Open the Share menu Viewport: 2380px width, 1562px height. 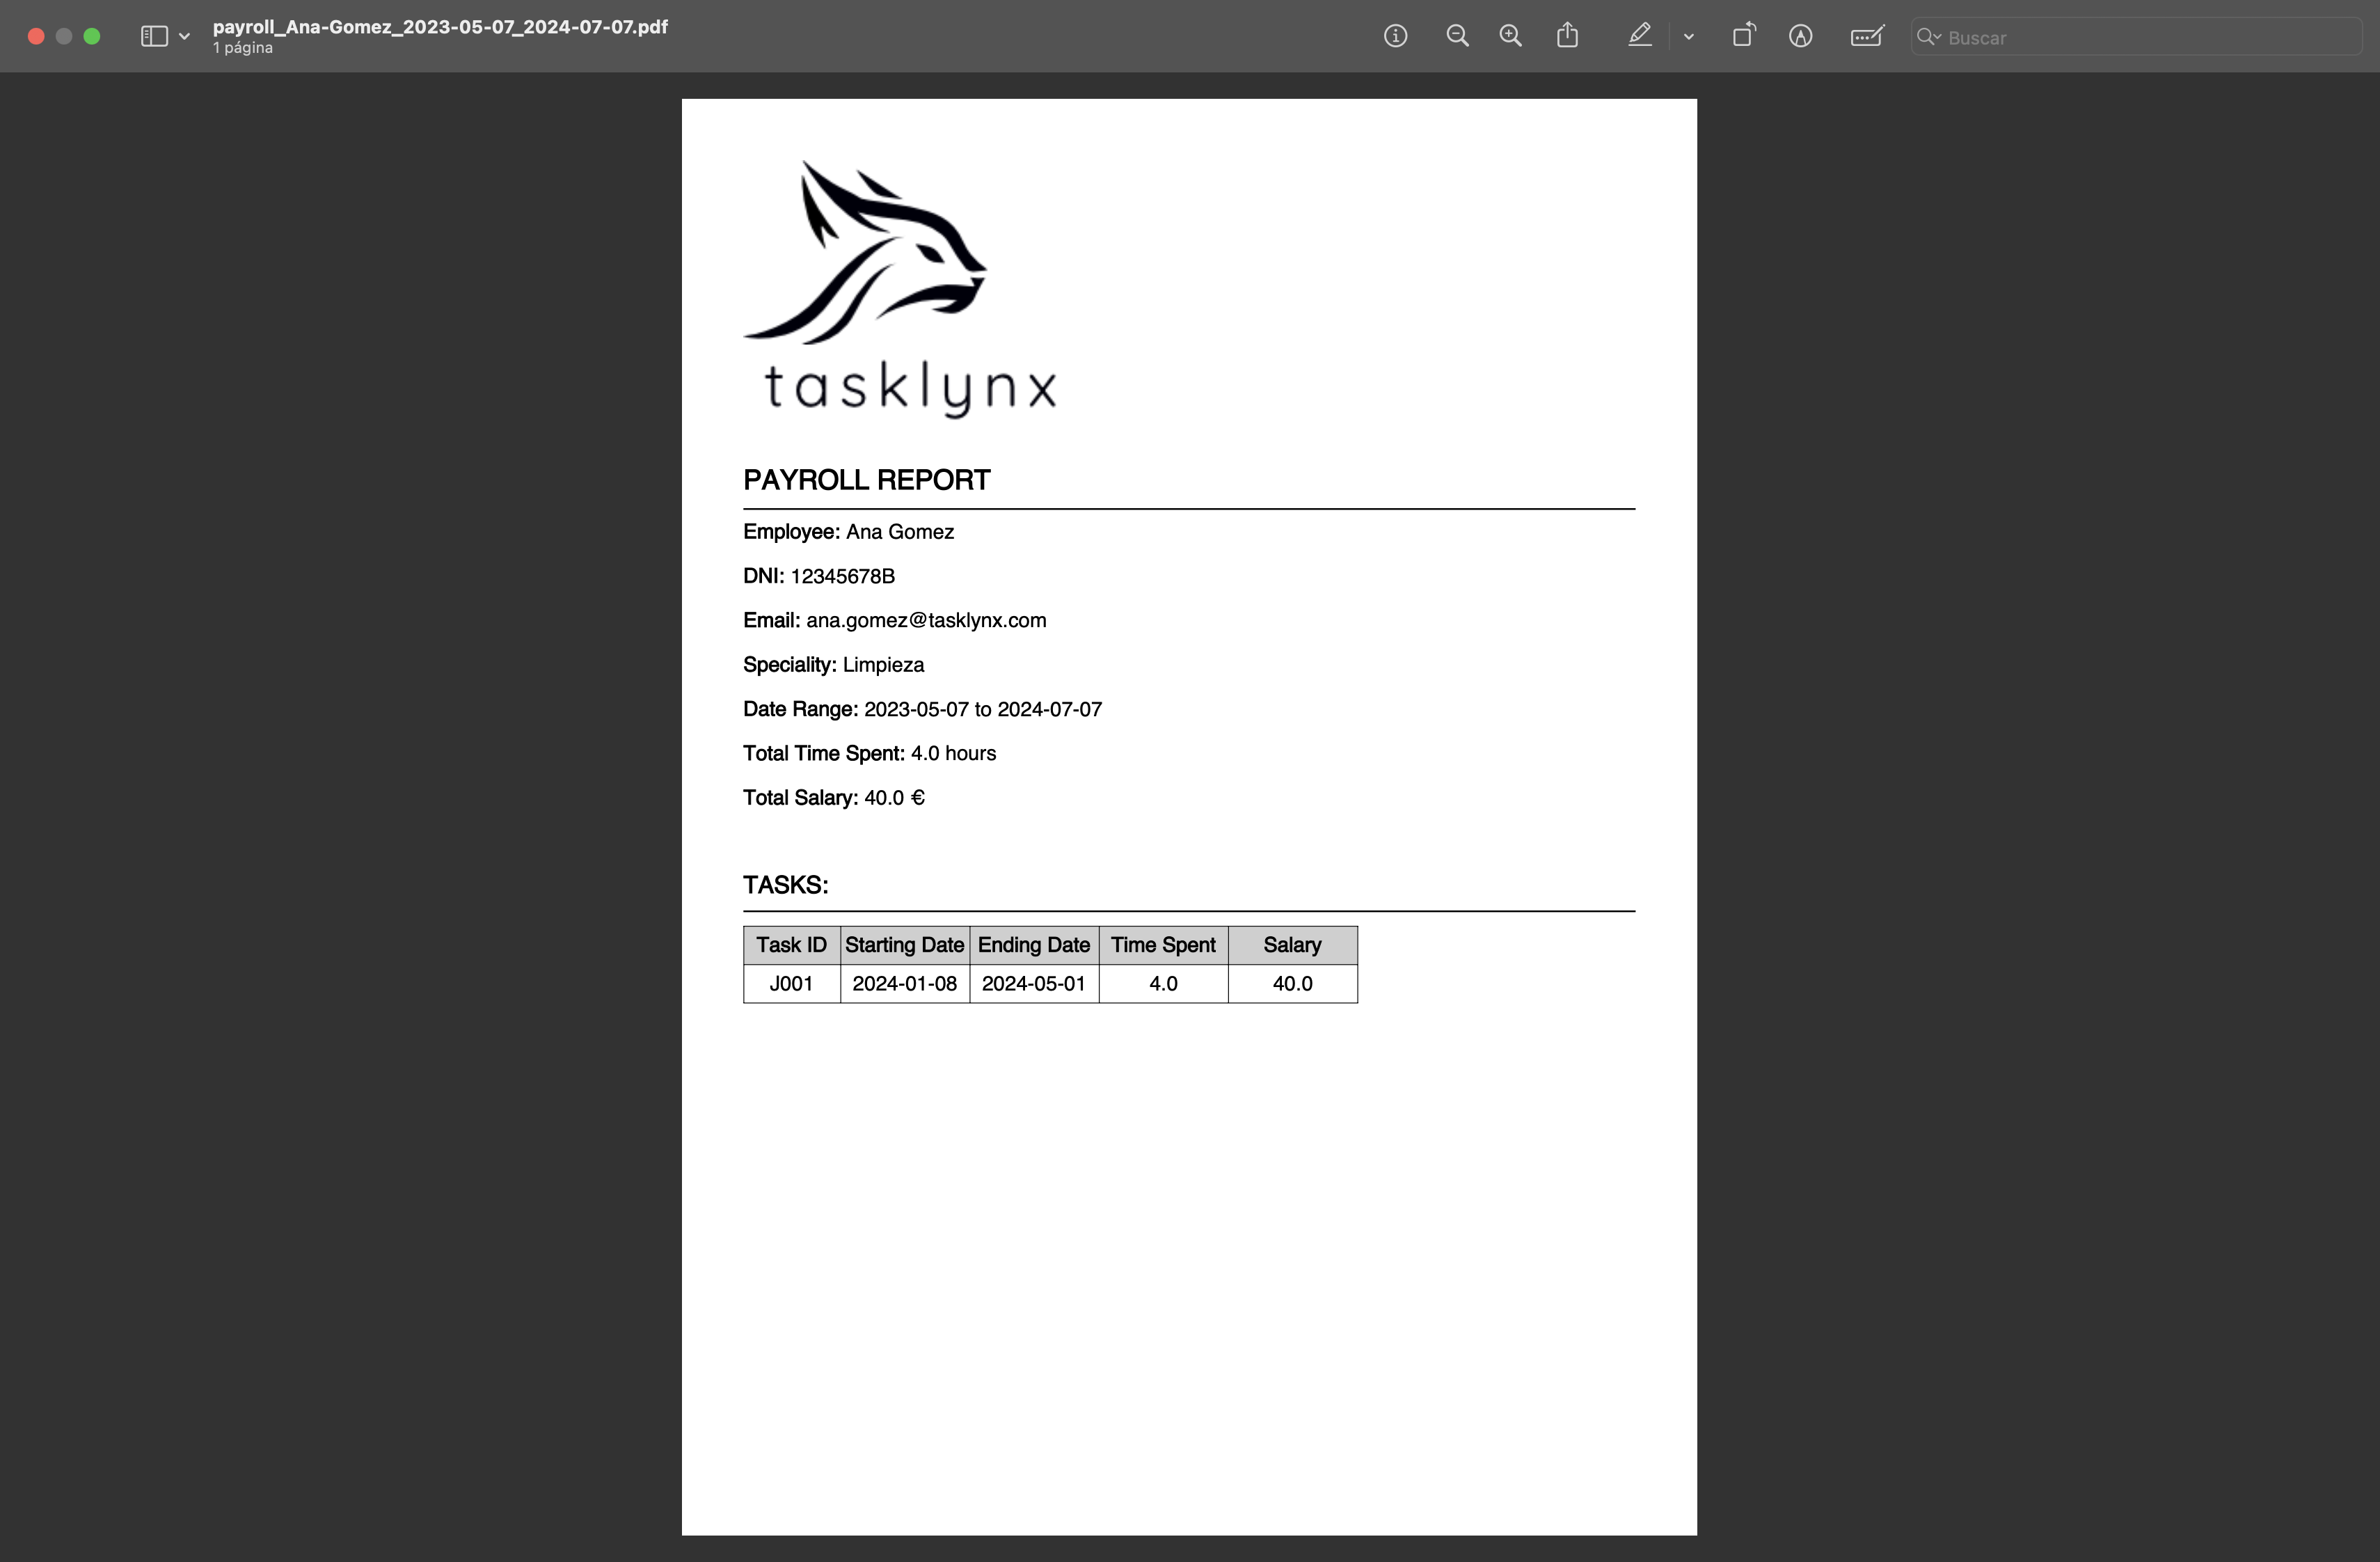pyautogui.click(x=1567, y=36)
